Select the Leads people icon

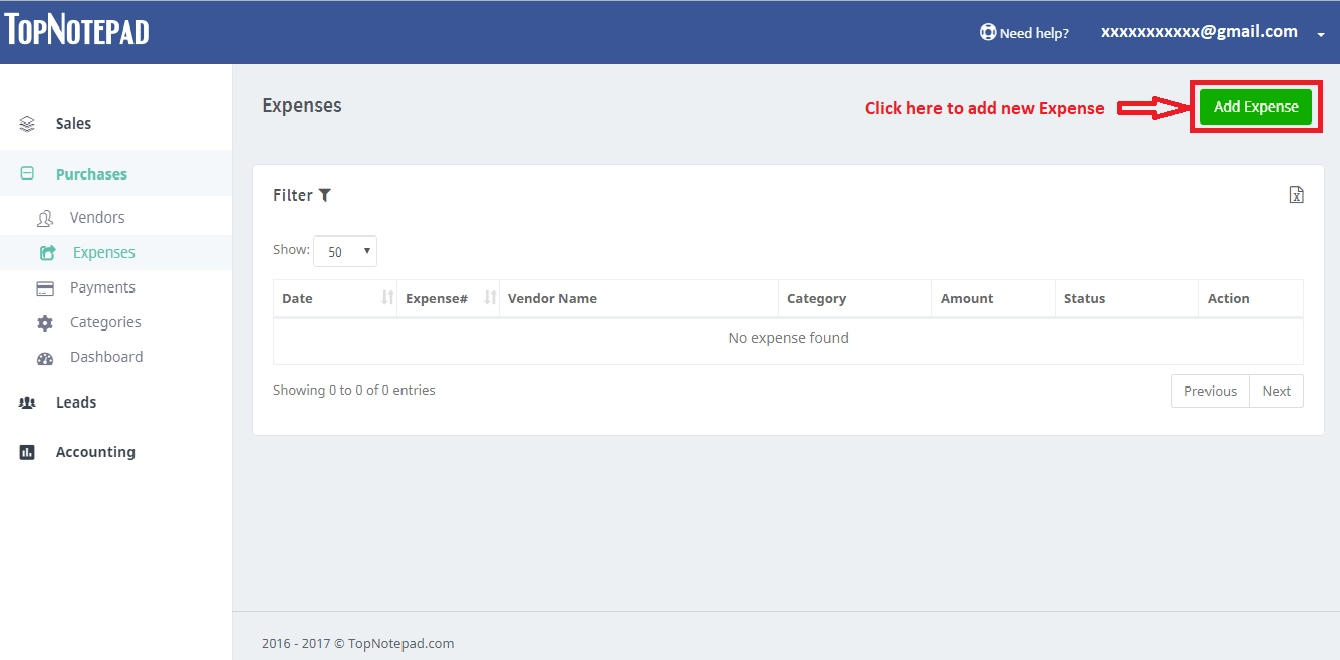pos(26,402)
